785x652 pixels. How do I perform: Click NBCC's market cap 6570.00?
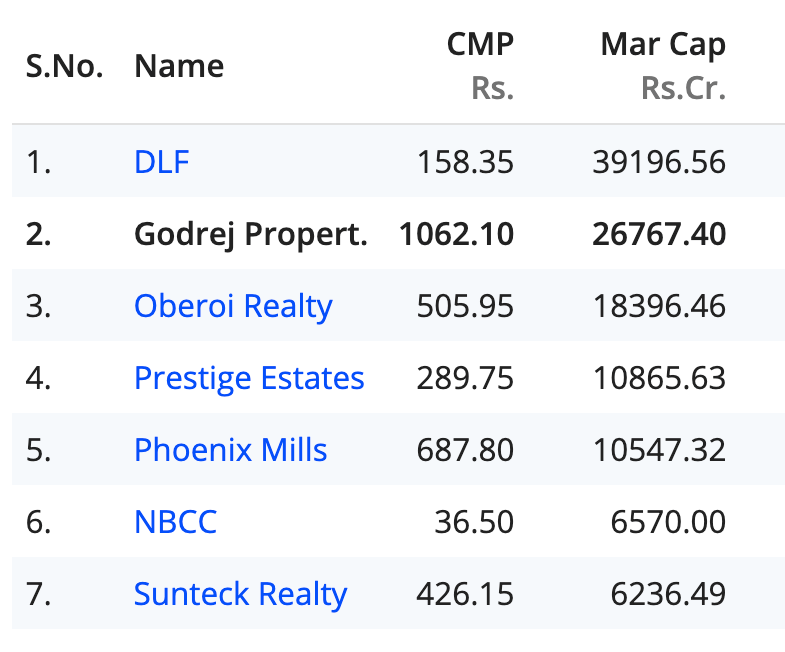click(x=668, y=522)
